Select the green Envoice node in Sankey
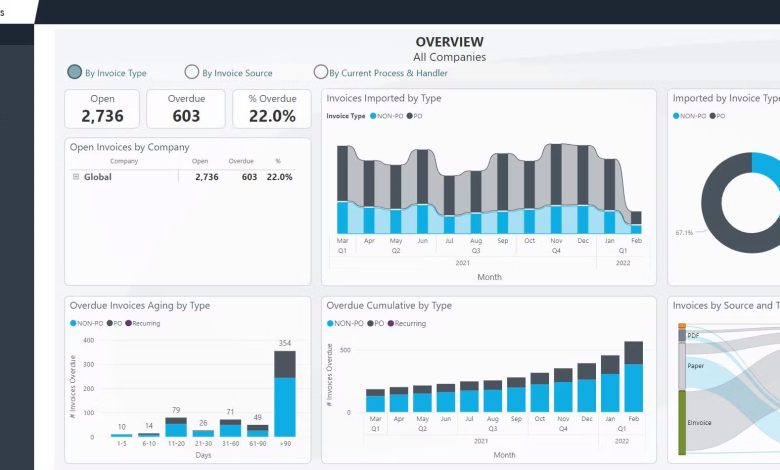The image size is (780, 470). (x=682, y=422)
